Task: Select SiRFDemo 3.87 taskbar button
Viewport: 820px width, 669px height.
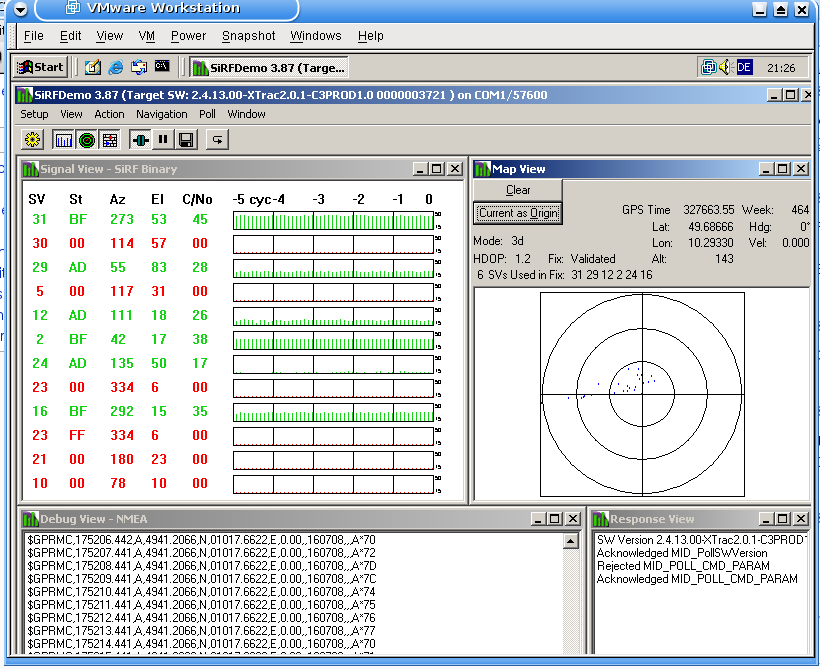Action: point(269,67)
